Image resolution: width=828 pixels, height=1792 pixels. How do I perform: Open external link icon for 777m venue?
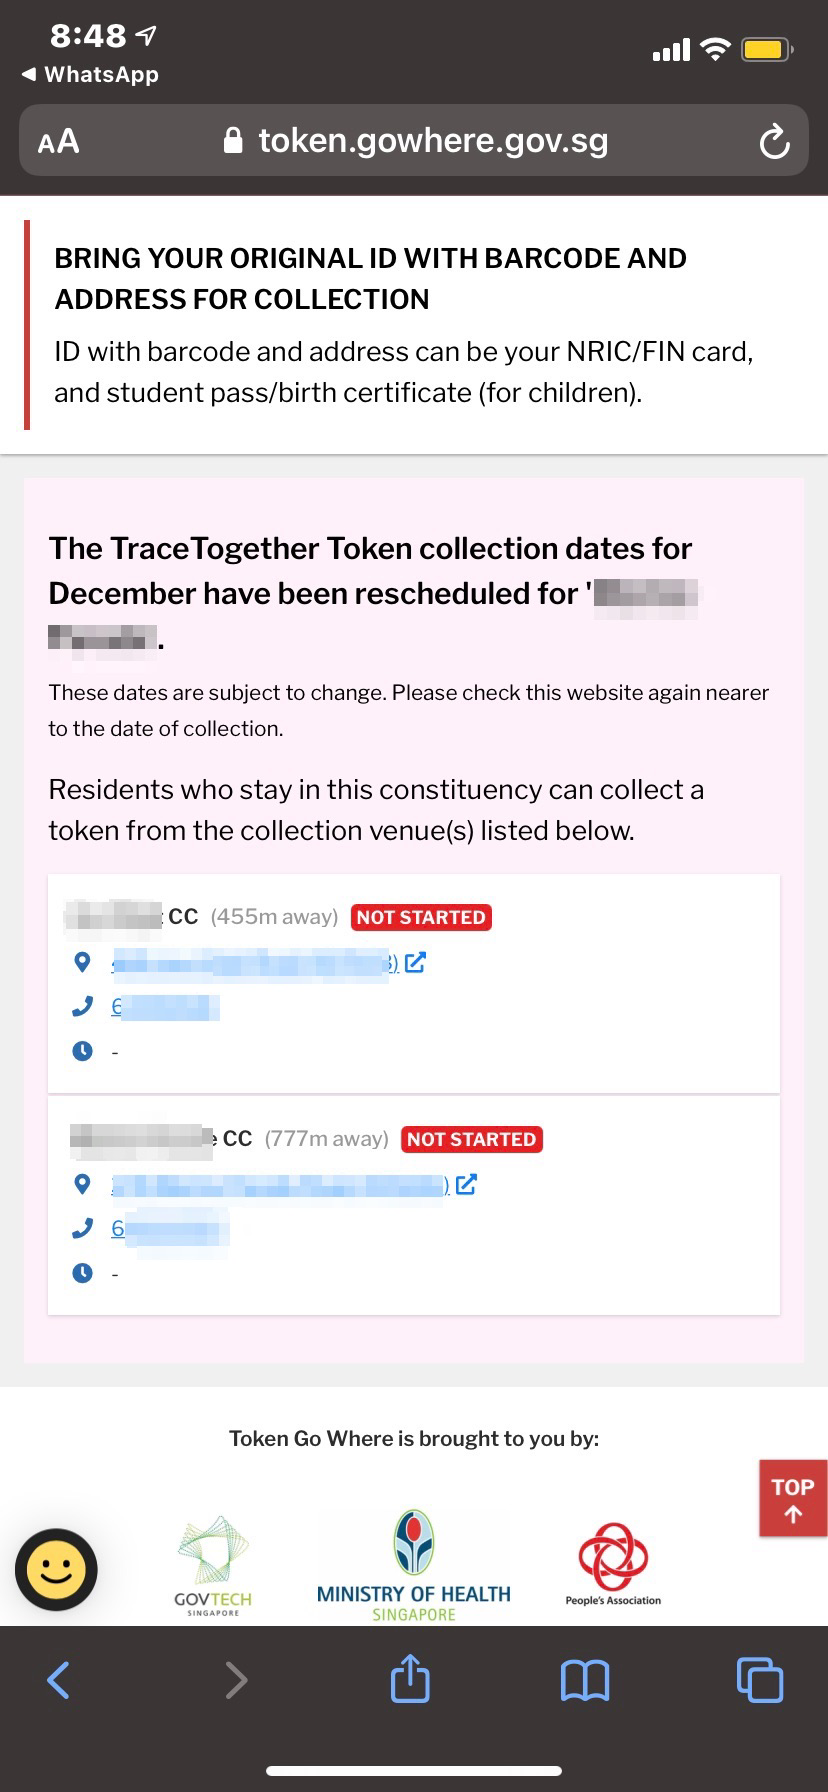point(466,1185)
